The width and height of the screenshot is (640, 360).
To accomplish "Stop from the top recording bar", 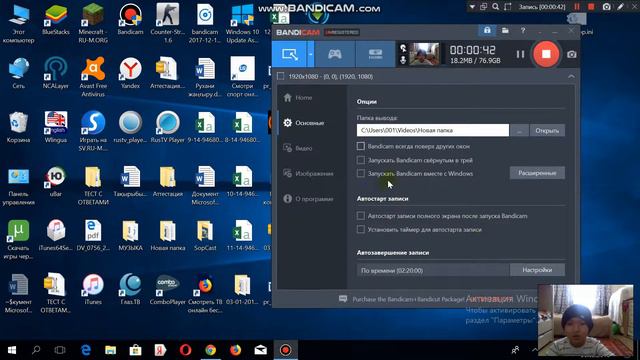I will [591, 7].
